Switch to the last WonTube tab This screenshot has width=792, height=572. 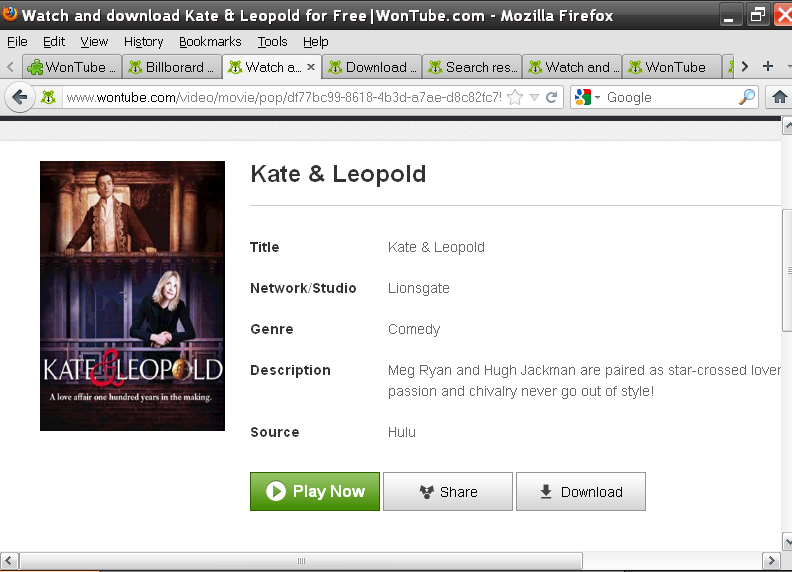tap(672, 67)
